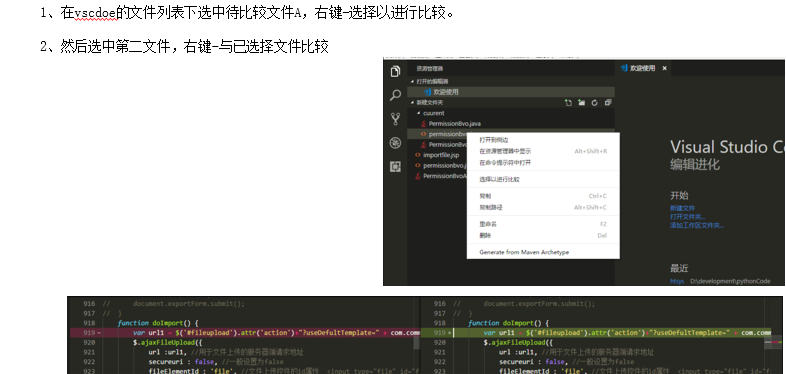
Task: Click the 资源管理器 panel title
Action: click(x=430, y=69)
